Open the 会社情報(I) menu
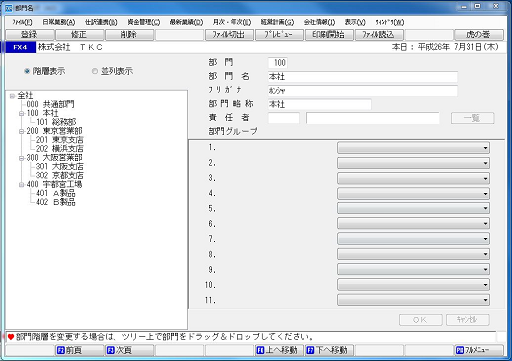This screenshot has width=512, height=361. pos(319,22)
